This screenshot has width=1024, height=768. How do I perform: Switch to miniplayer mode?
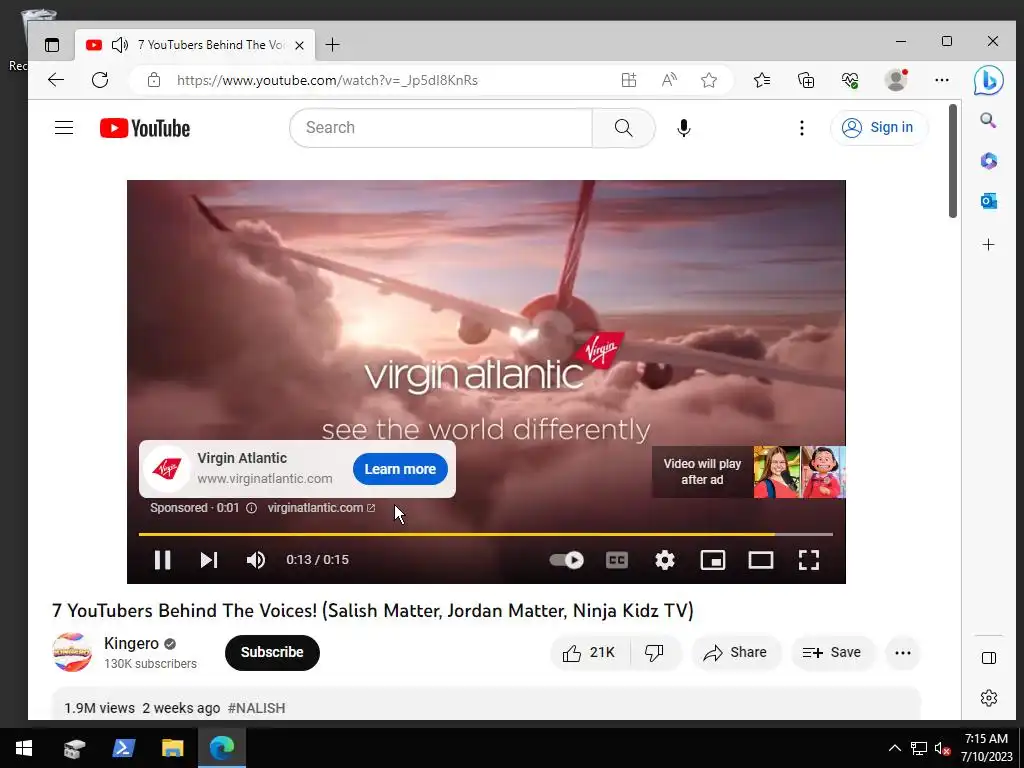coord(712,560)
